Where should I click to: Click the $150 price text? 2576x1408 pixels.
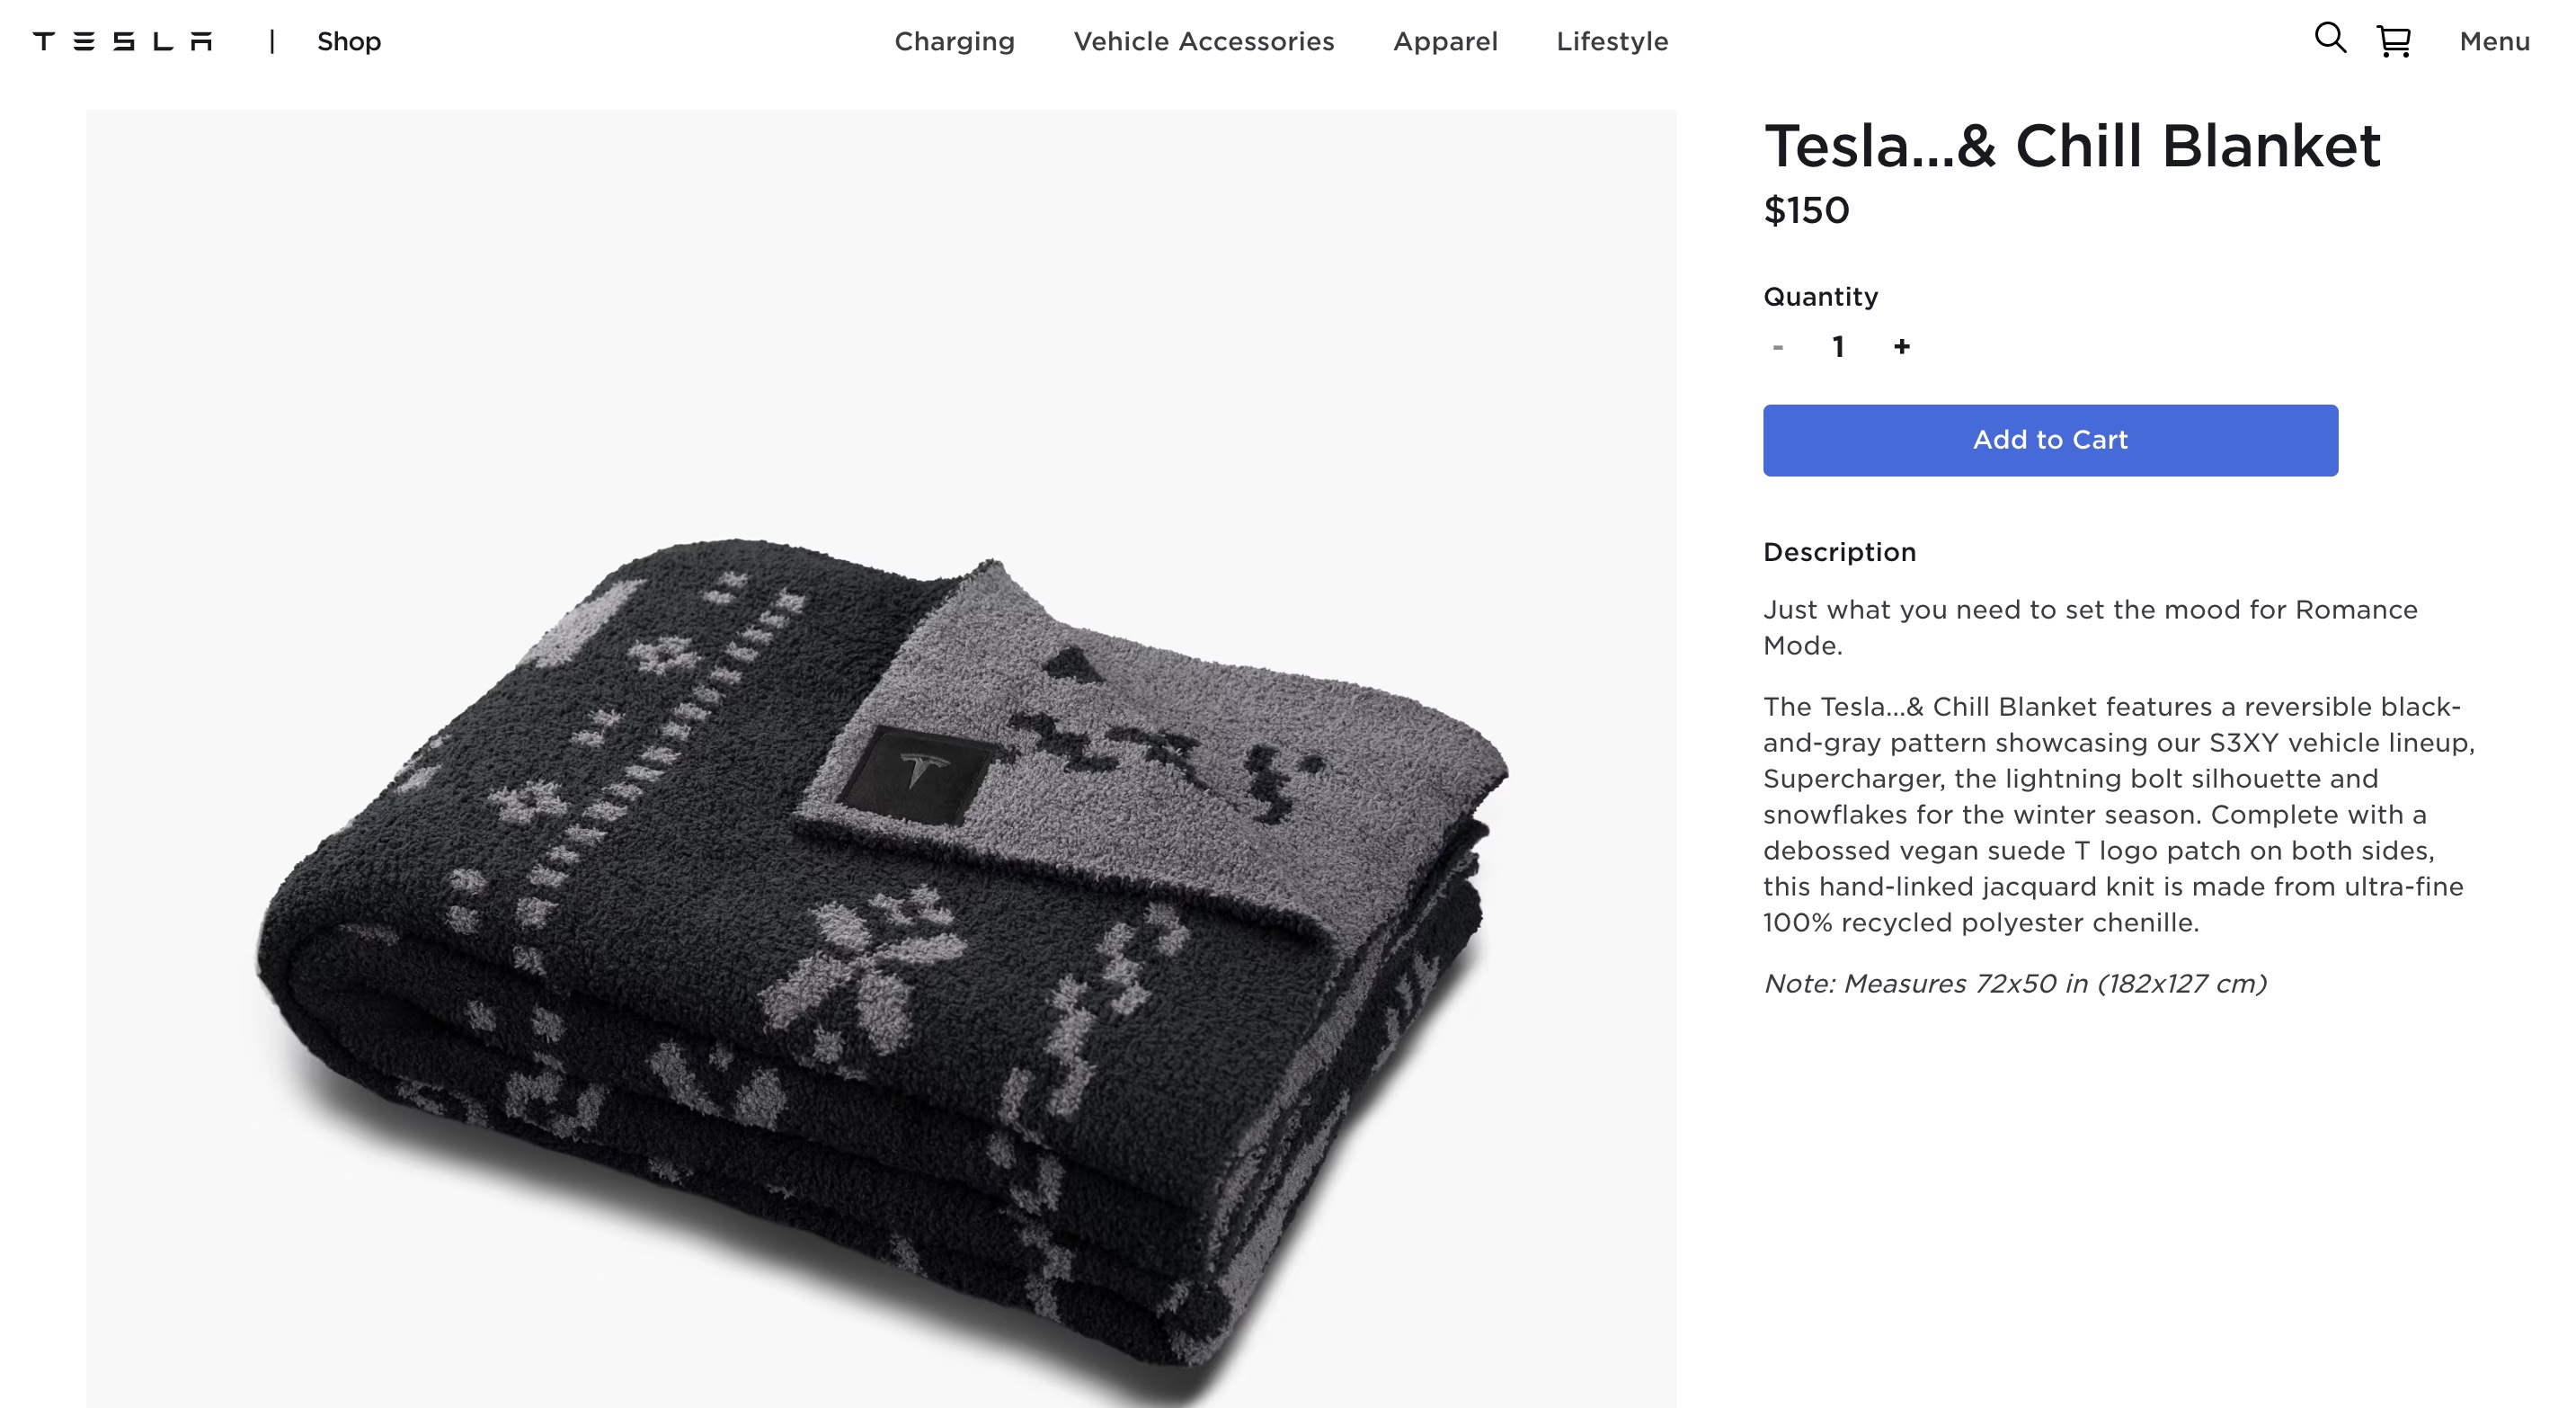(x=1806, y=210)
